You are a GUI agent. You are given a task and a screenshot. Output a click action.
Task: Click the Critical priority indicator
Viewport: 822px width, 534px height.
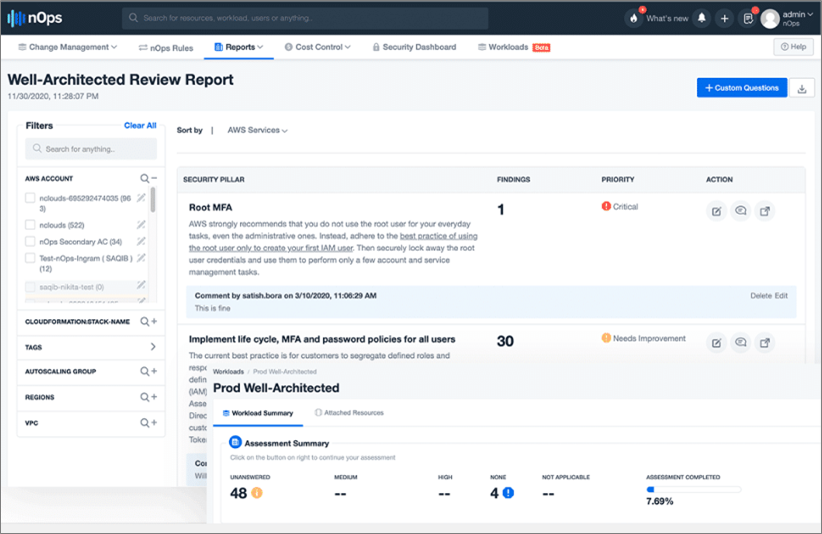[620, 206]
